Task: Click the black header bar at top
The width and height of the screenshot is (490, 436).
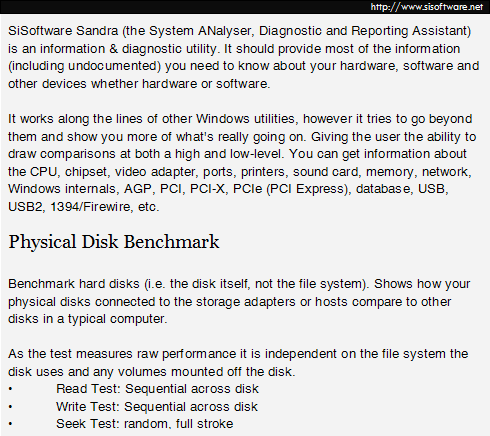Action: pos(245,7)
